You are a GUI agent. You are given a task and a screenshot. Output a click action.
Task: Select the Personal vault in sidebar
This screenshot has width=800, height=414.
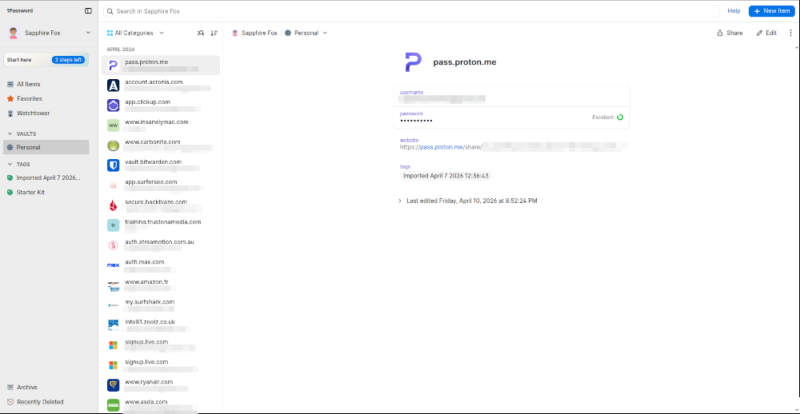click(46, 148)
